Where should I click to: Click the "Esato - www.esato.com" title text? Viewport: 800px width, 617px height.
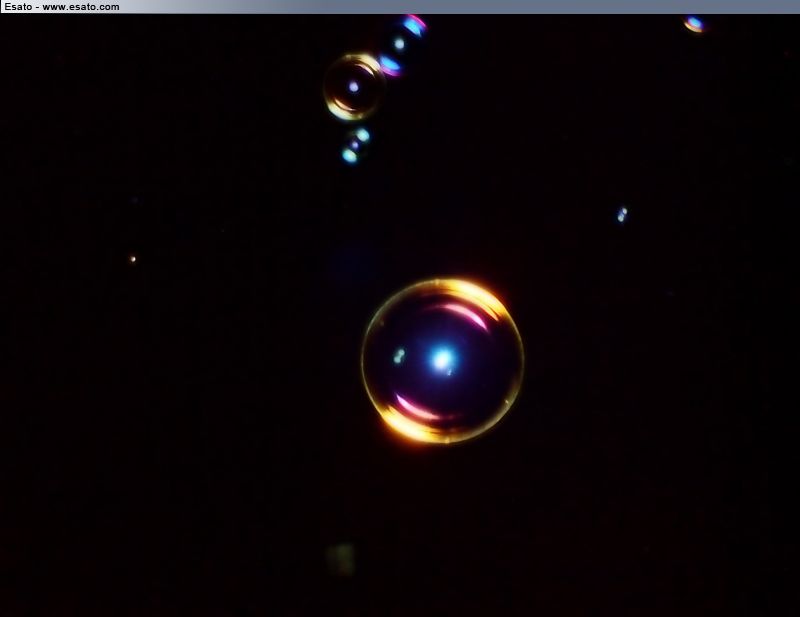(x=62, y=7)
